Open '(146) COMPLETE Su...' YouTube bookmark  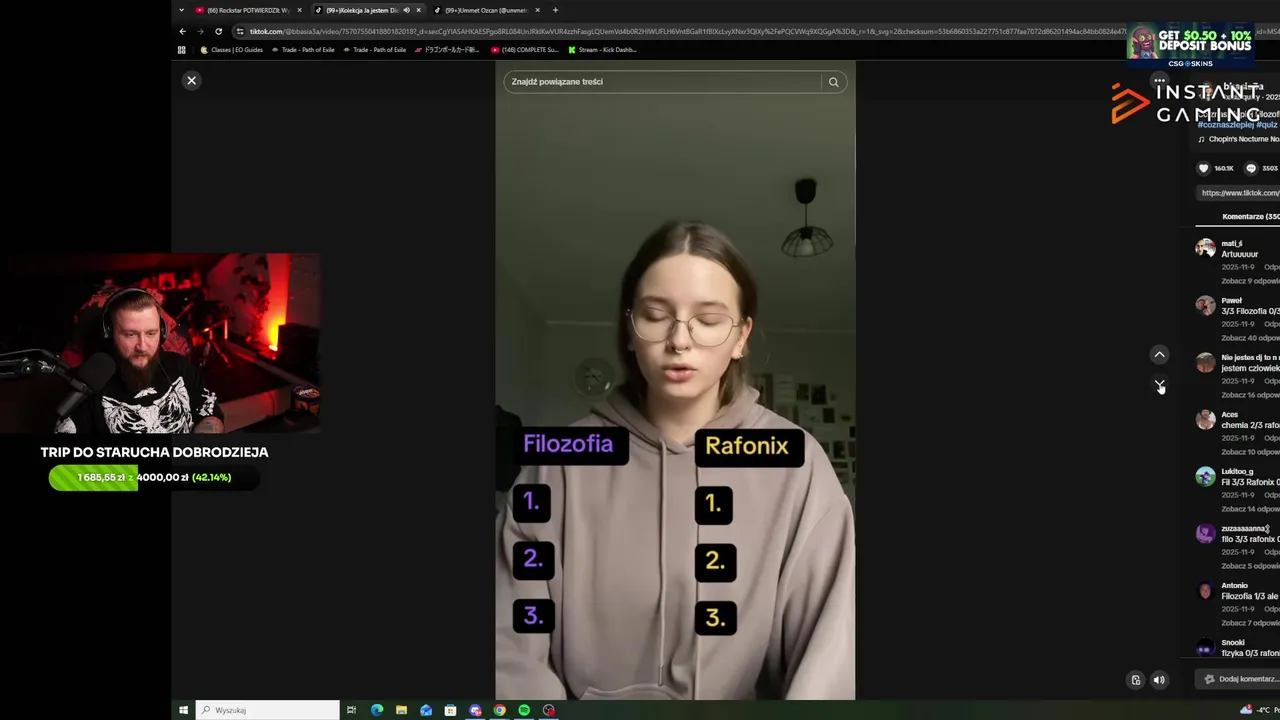pos(524,49)
